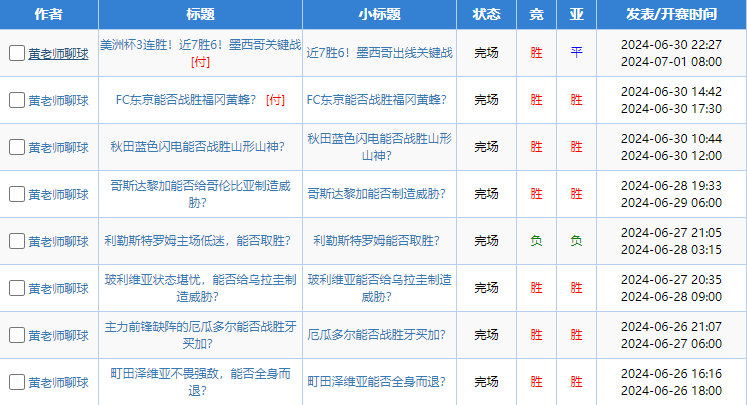Click date 2024-06-27 20:35
The height and width of the screenshot is (405, 747).
coord(671,279)
